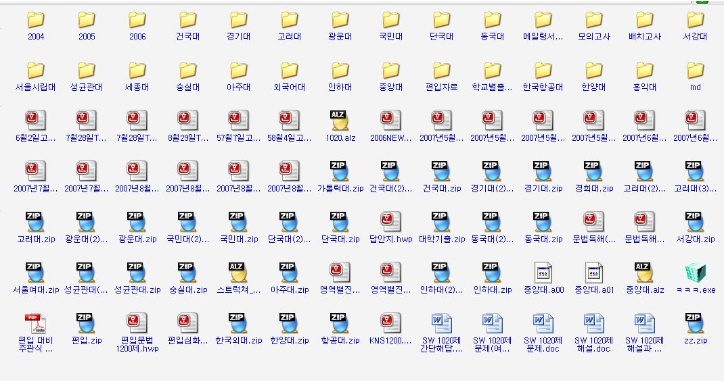
Task: Click the md folder
Action: (x=695, y=77)
